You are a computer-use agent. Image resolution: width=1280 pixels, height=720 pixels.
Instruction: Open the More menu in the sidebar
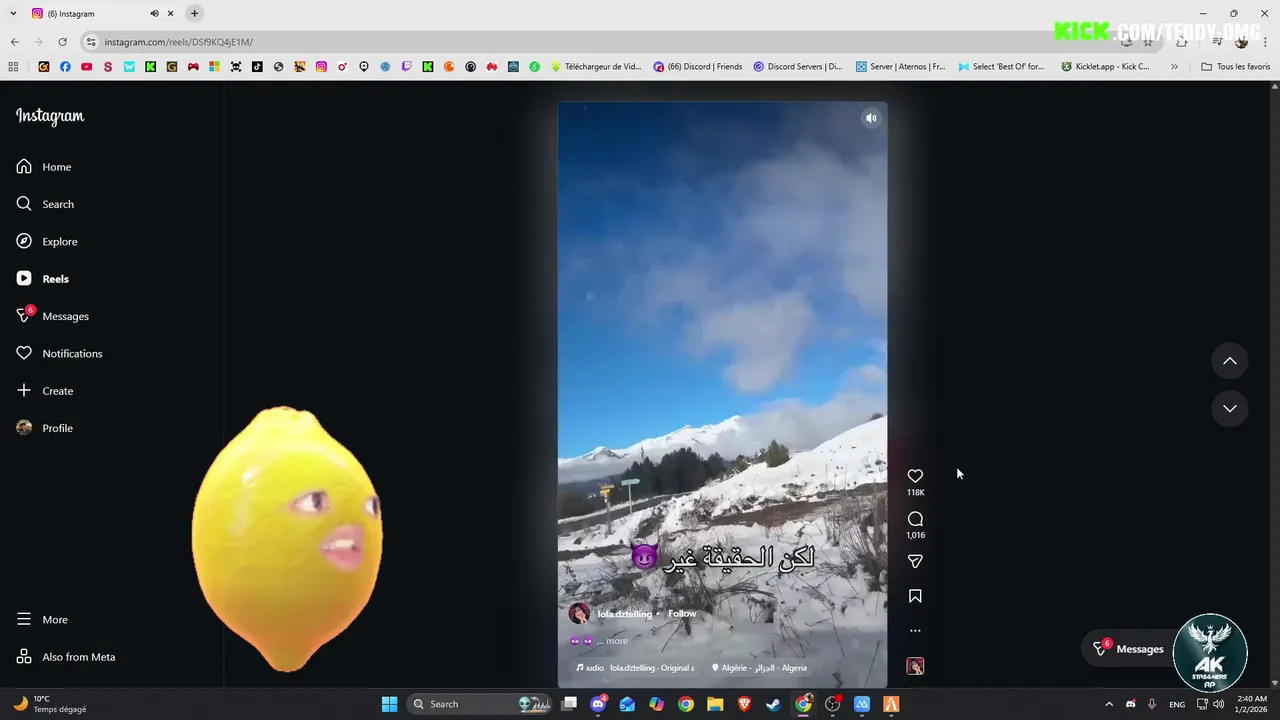[42, 620]
